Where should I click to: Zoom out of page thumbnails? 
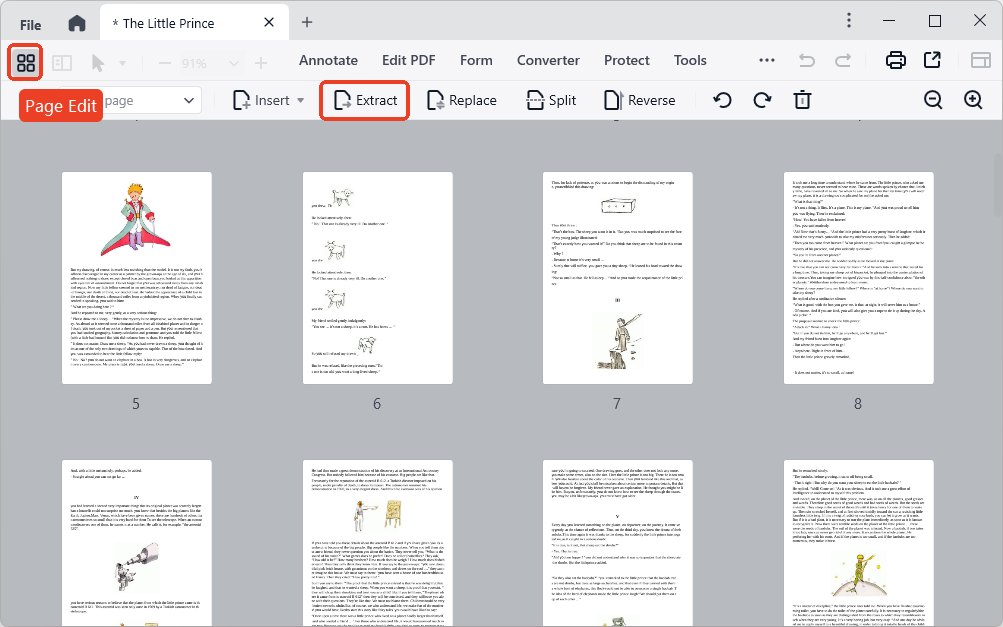(932, 100)
